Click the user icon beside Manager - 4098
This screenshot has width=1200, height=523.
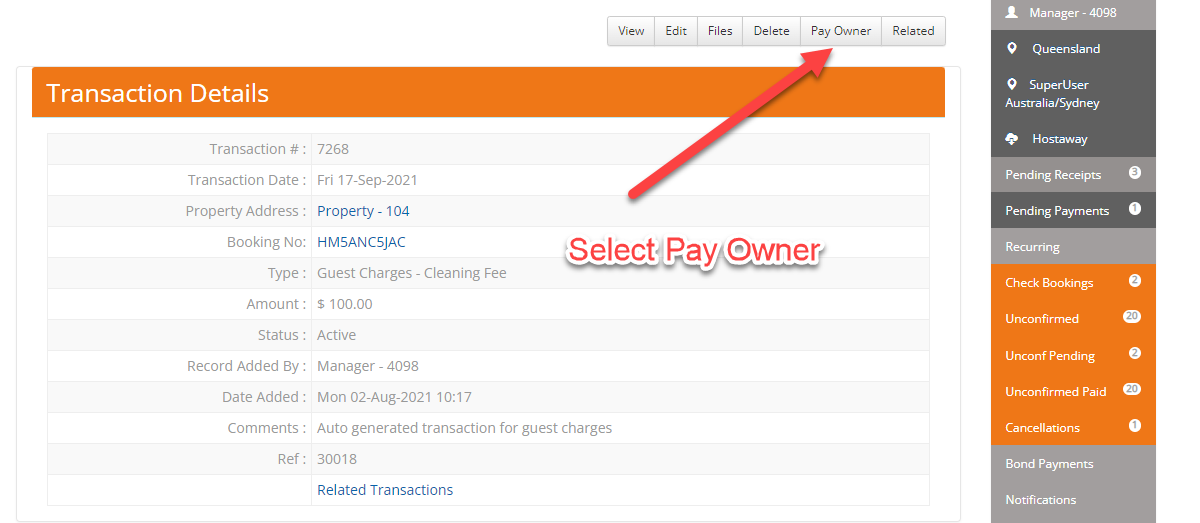1012,12
